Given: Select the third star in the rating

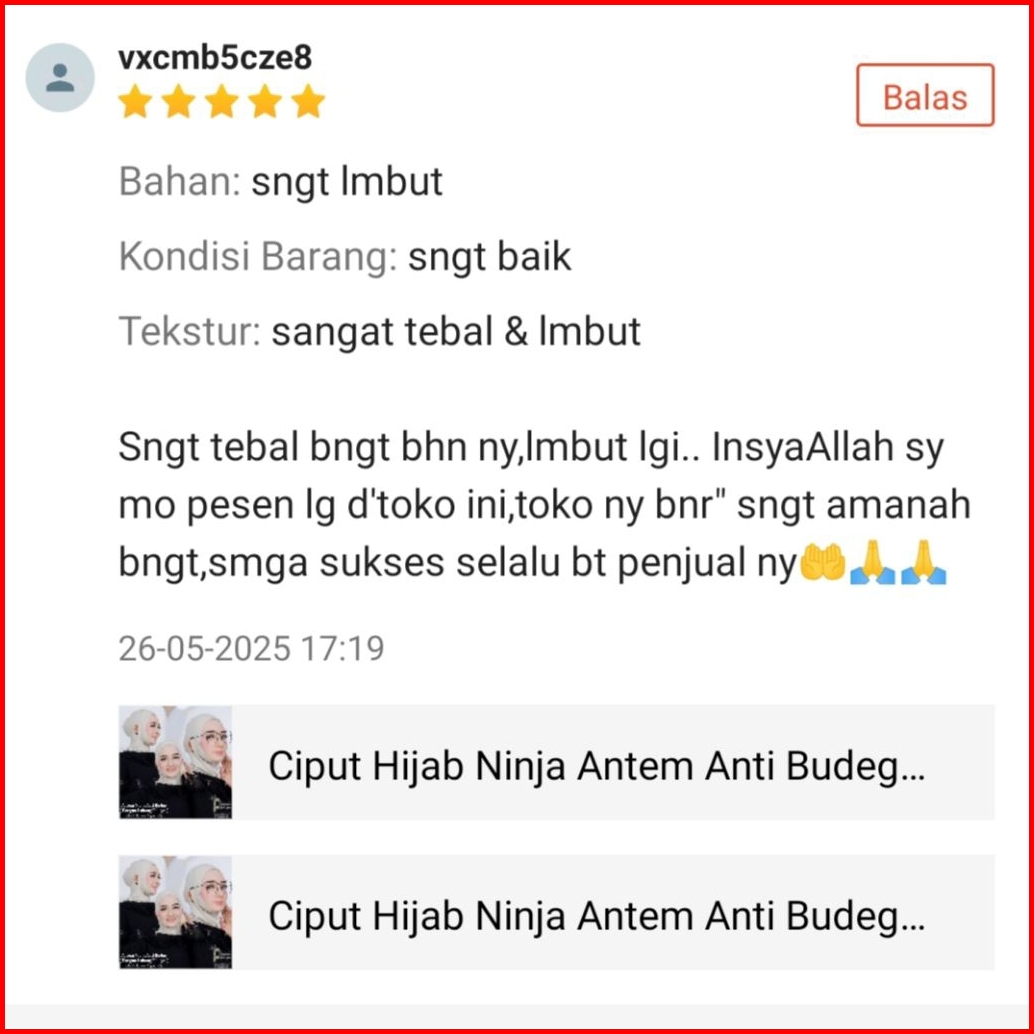Looking at the screenshot, I should point(222,102).
